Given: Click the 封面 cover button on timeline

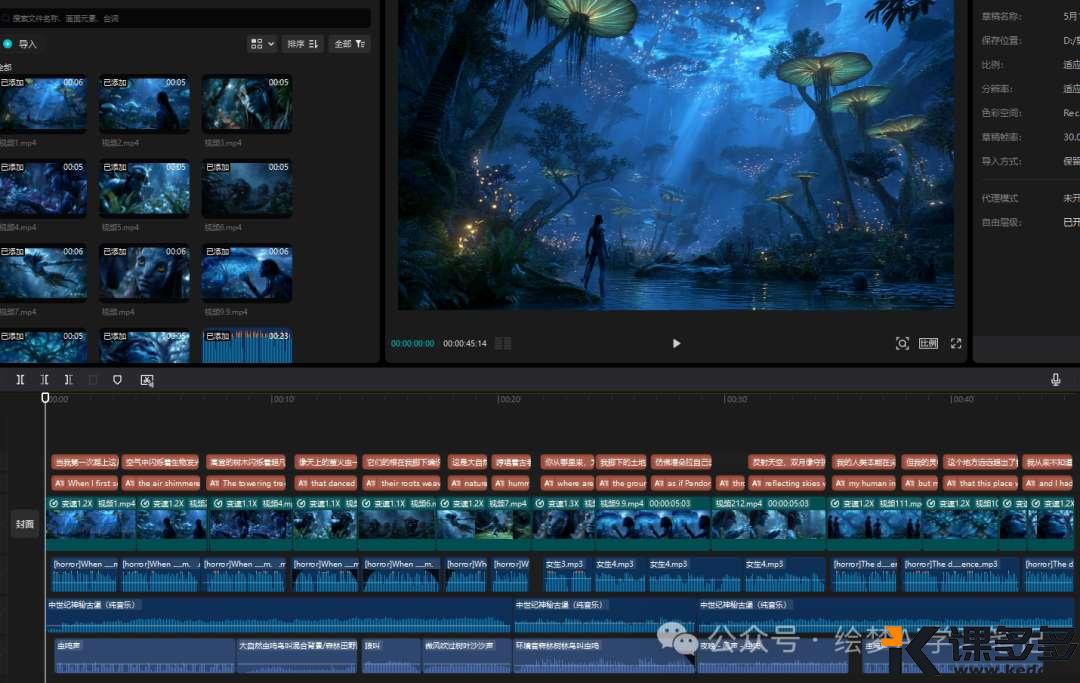Looking at the screenshot, I should [25, 524].
